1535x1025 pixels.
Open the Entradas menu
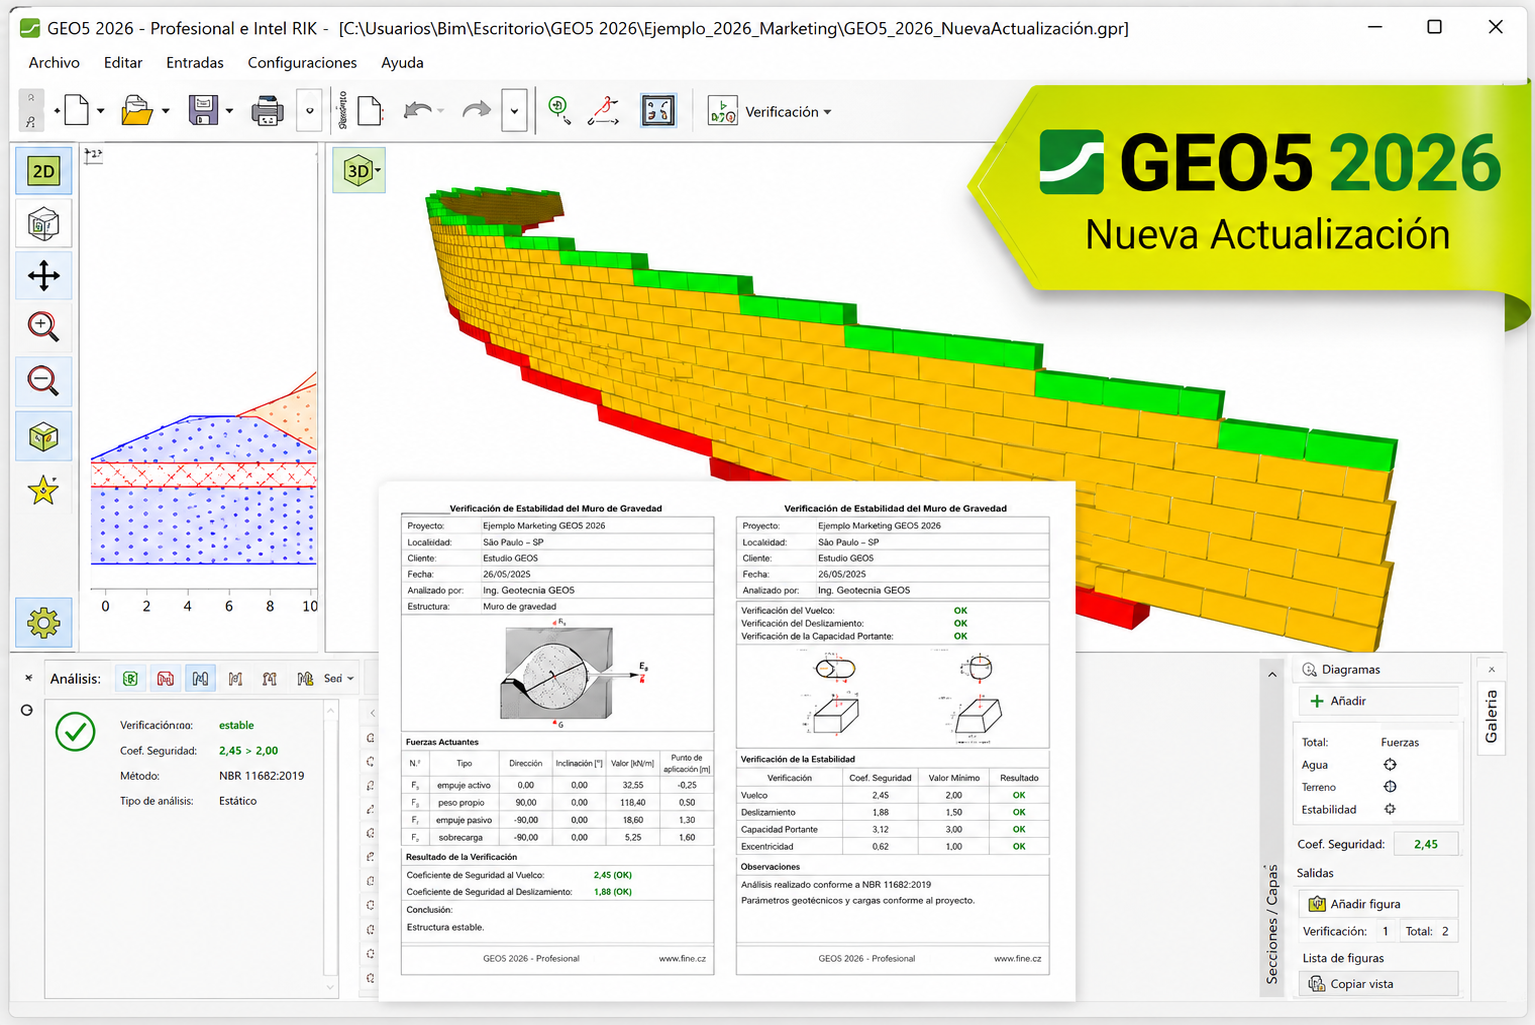[x=195, y=62]
